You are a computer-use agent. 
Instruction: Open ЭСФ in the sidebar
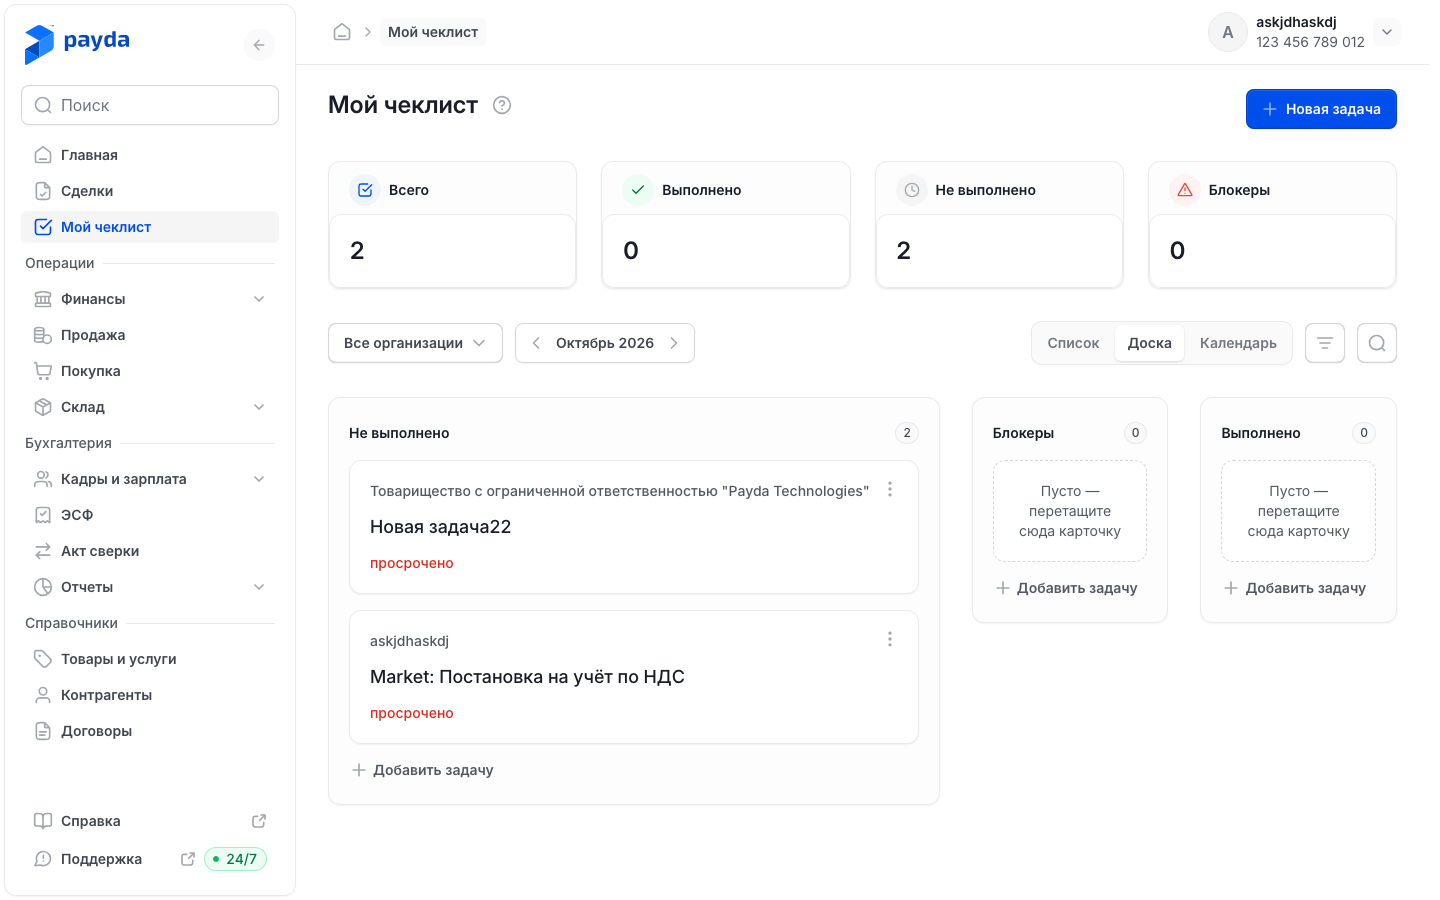(x=150, y=515)
